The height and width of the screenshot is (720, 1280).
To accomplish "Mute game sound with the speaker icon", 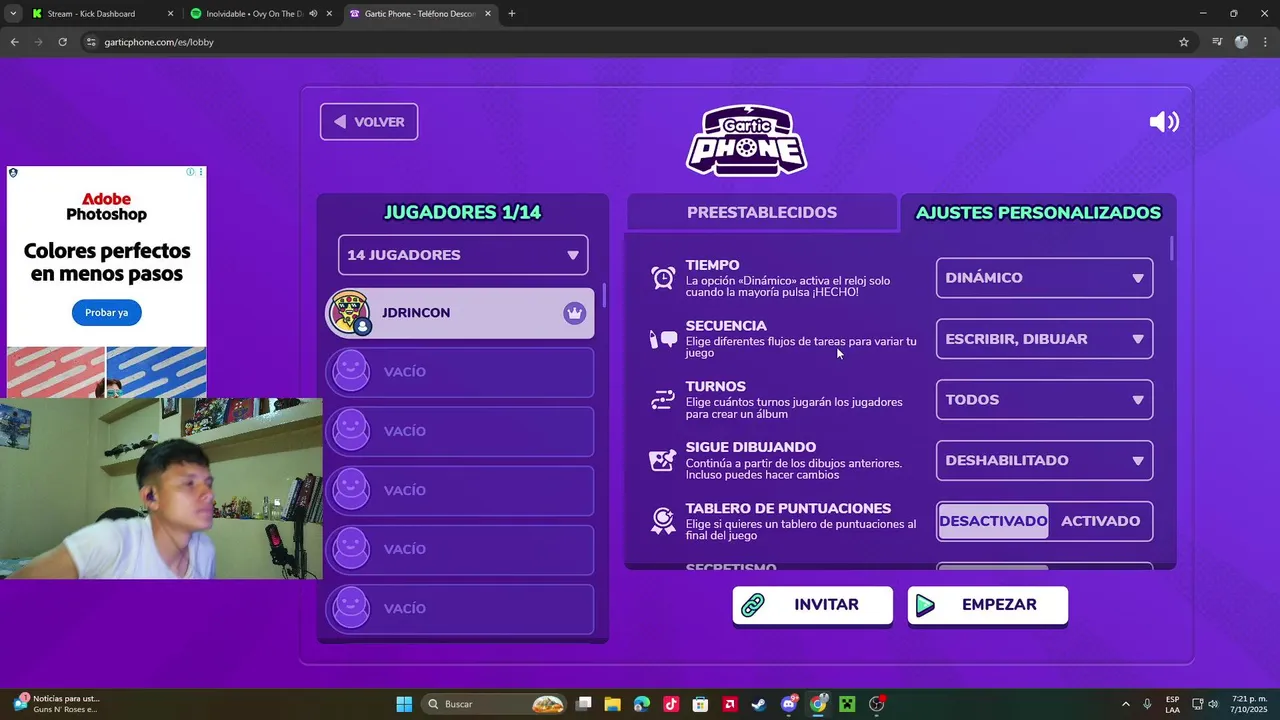I will click(1164, 122).
